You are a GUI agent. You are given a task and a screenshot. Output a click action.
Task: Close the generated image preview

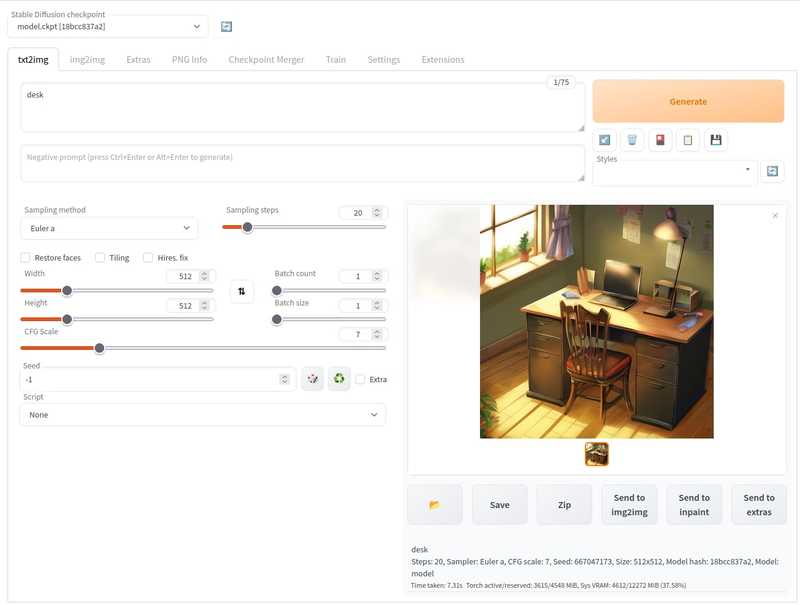[x=775, y=216]
